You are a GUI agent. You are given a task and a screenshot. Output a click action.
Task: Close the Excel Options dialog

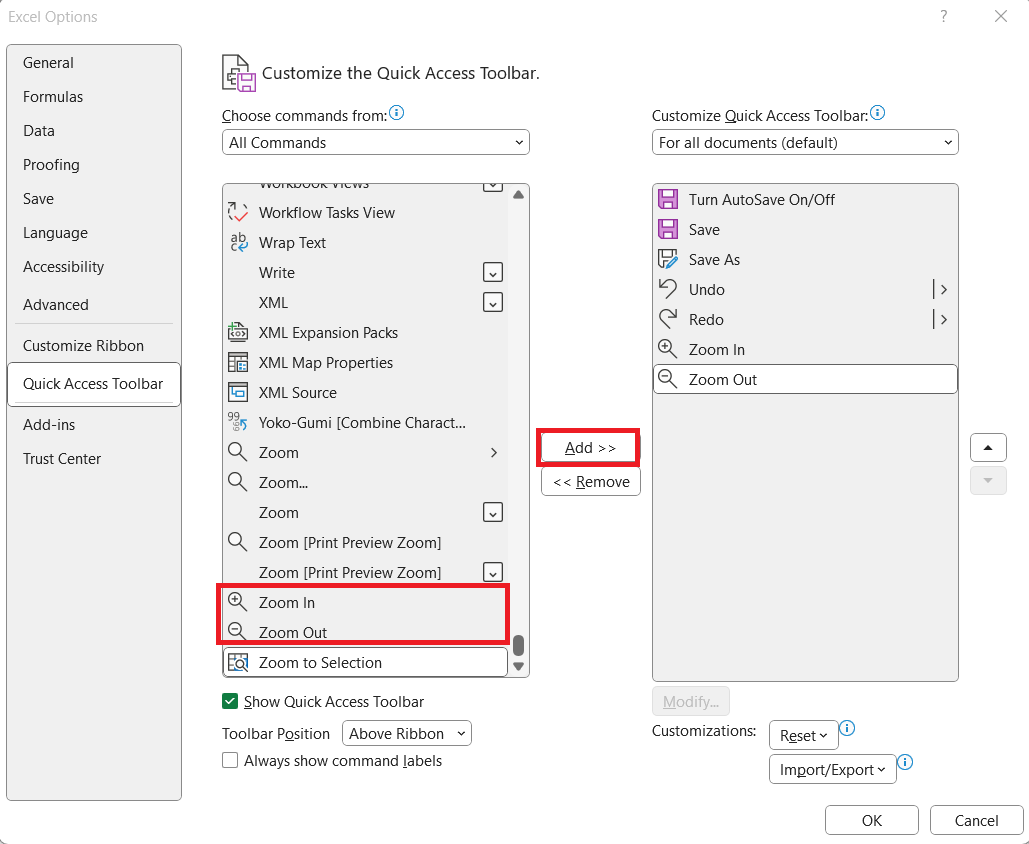1001,16
